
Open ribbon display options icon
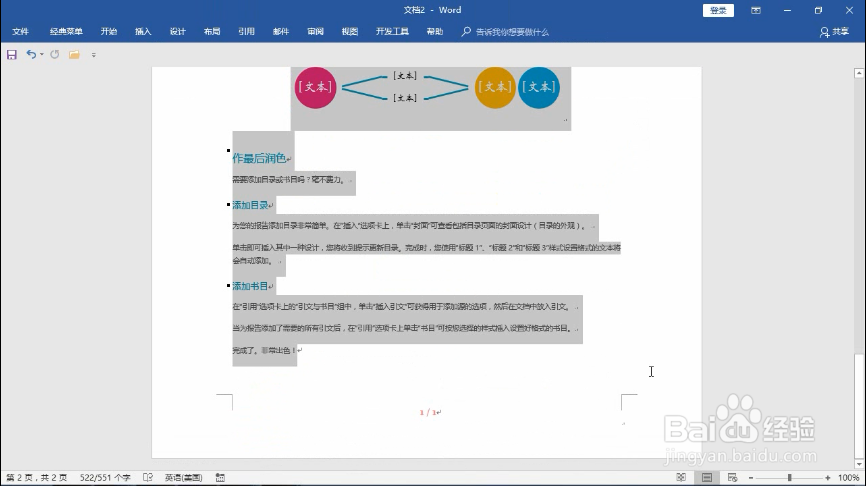(756, 10)
